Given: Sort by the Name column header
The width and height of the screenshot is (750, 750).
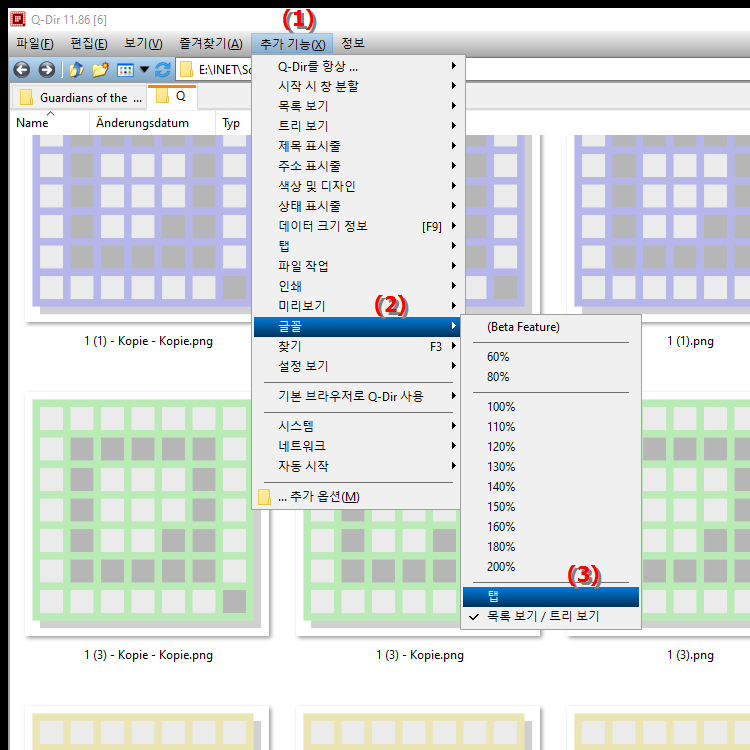Looking at the screenshot, I should point(50,123).
